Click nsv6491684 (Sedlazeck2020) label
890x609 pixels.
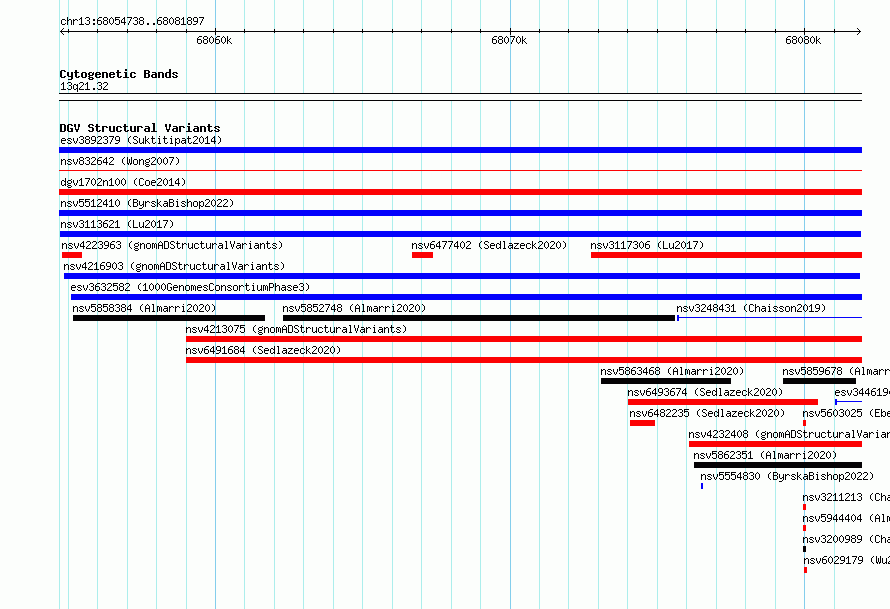(263, 350)
